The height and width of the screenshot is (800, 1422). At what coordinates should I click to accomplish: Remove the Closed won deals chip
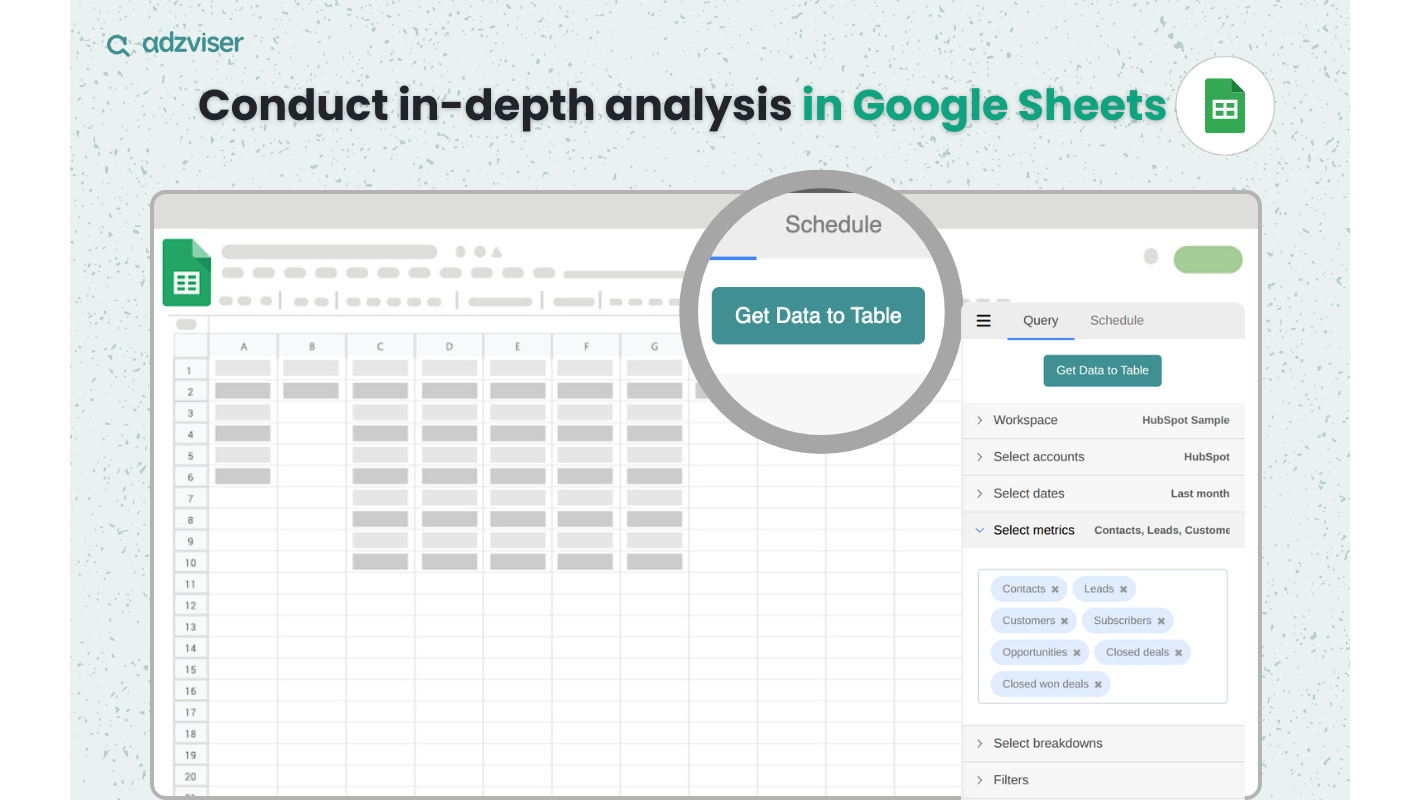1098,685
